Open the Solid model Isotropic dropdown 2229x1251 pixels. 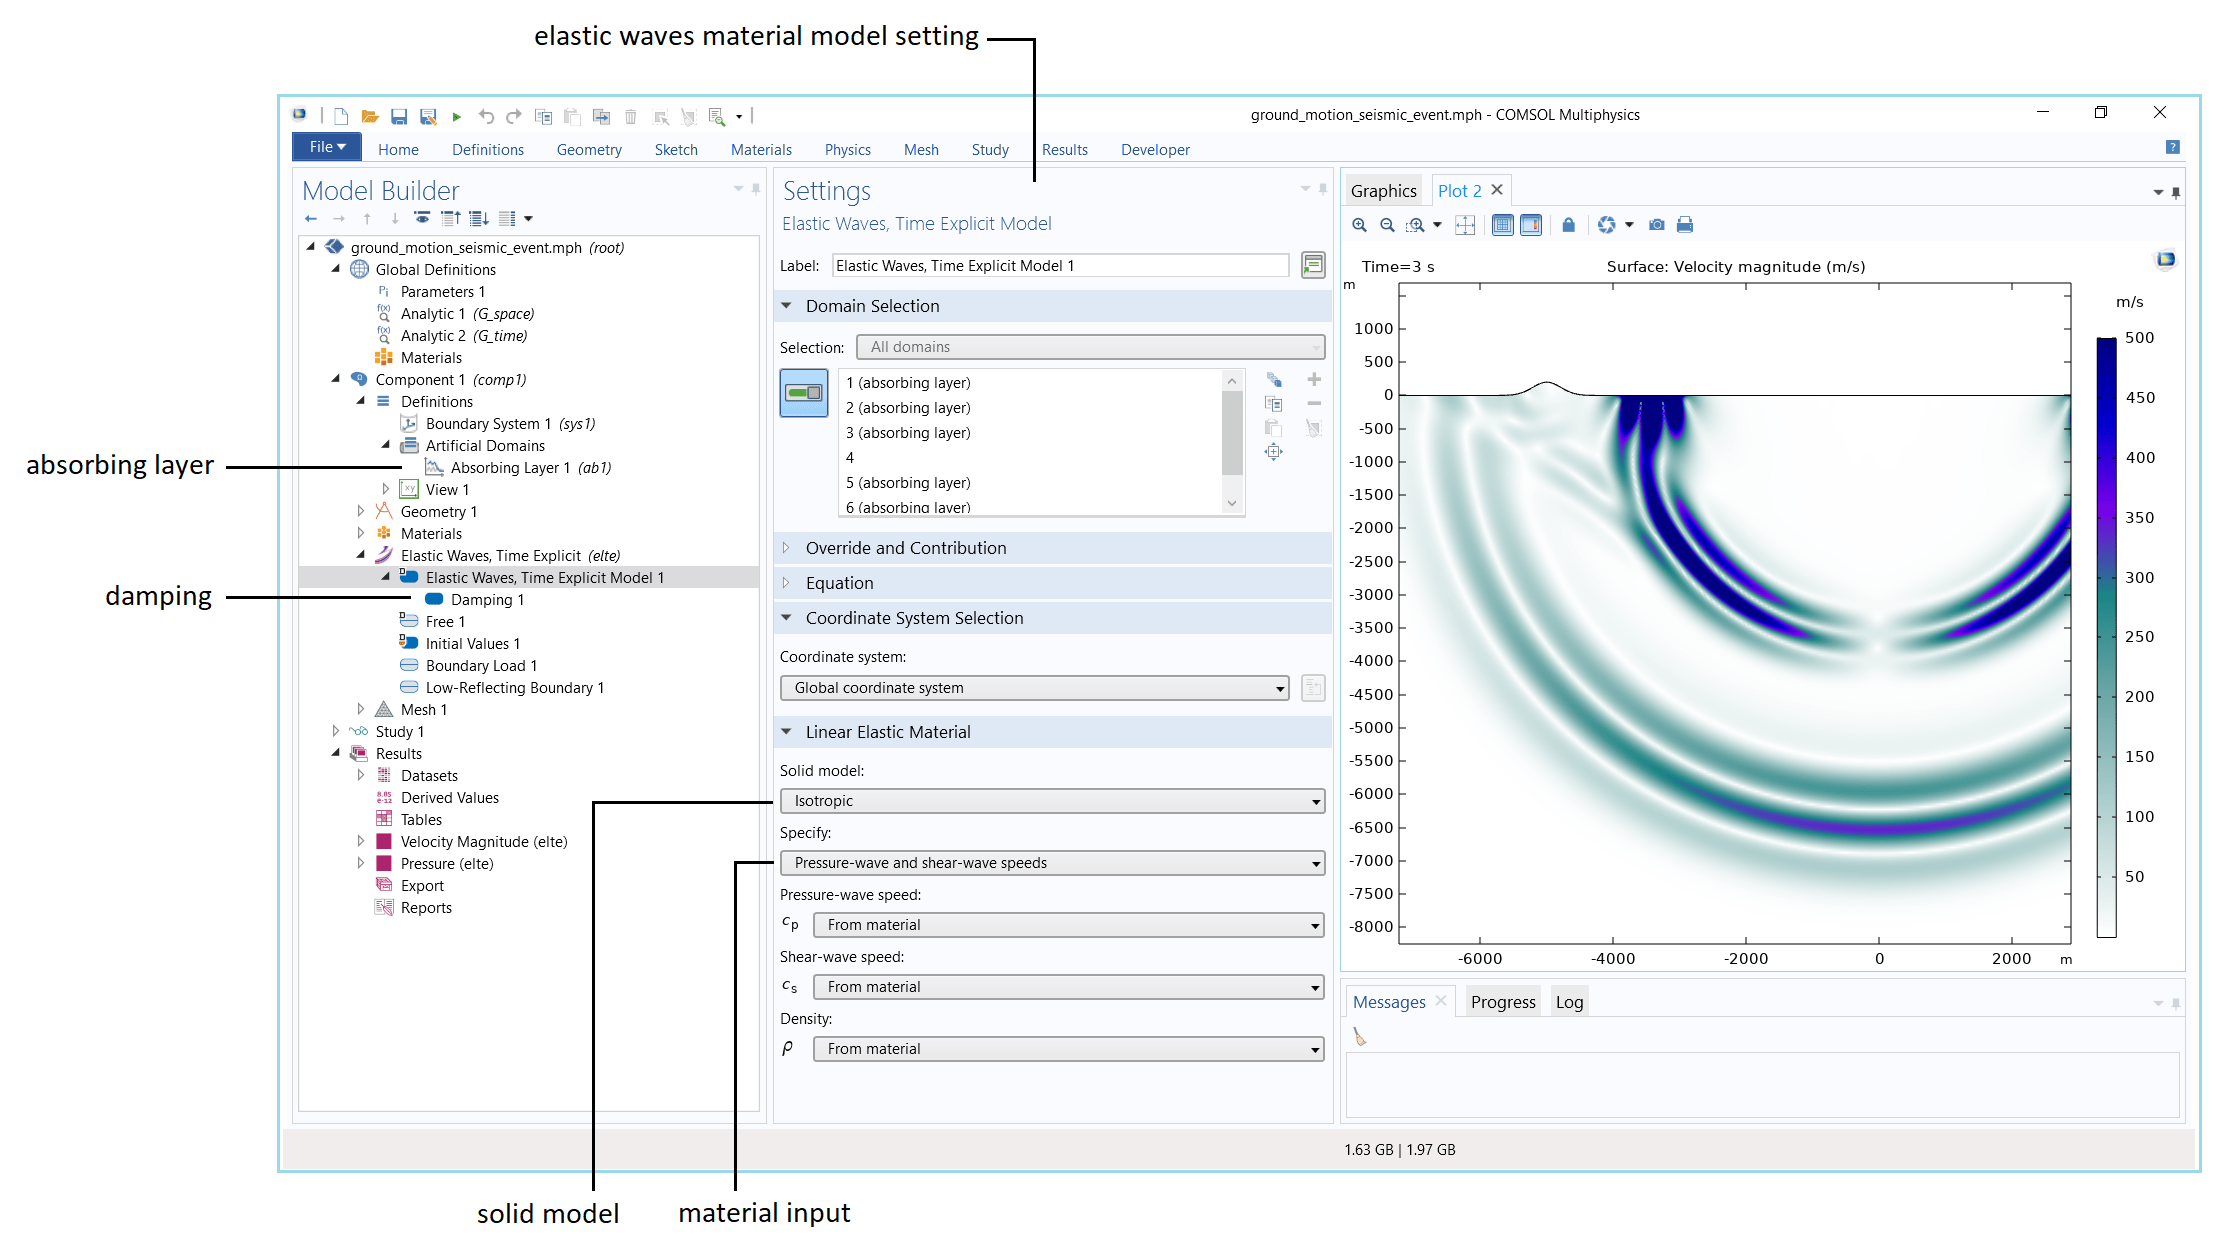point(1050,800)
